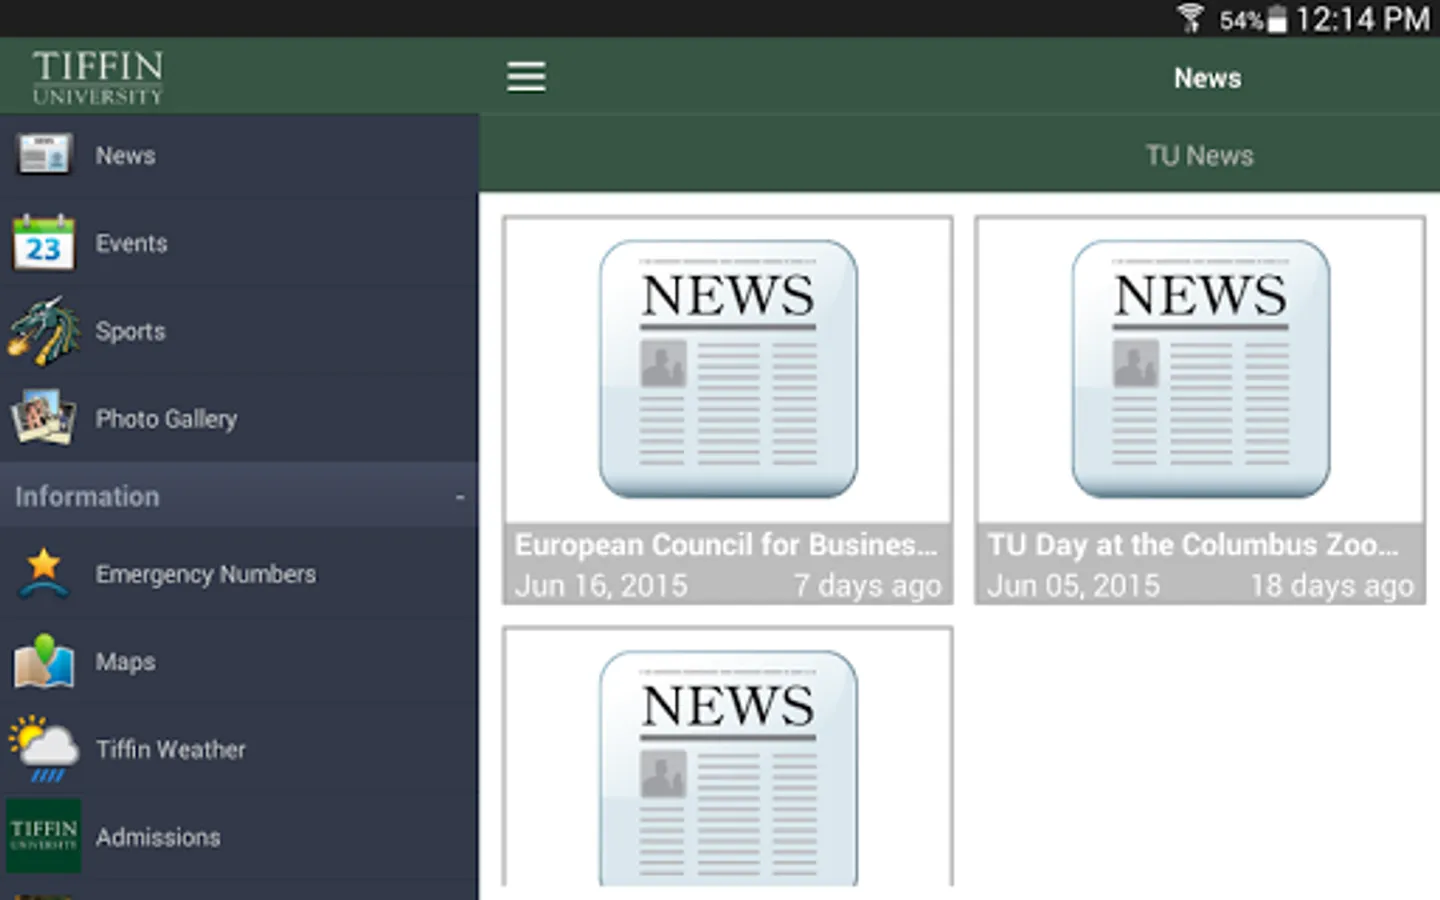The width and height of the screenshot is (1440, 900).
Task: Open the Maps pin icon
Action: click(43, 661)
